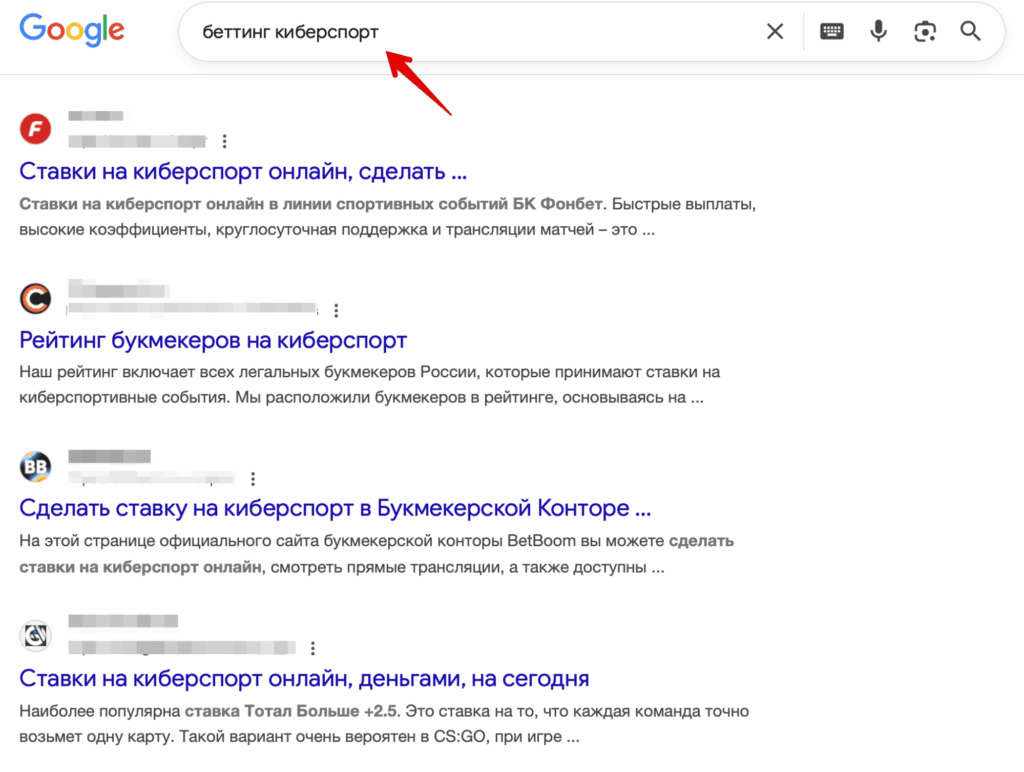1024x772 pixels.
Task: Start voice search with microphone icon
Action: pyautogui.click(x=878, y=32)
